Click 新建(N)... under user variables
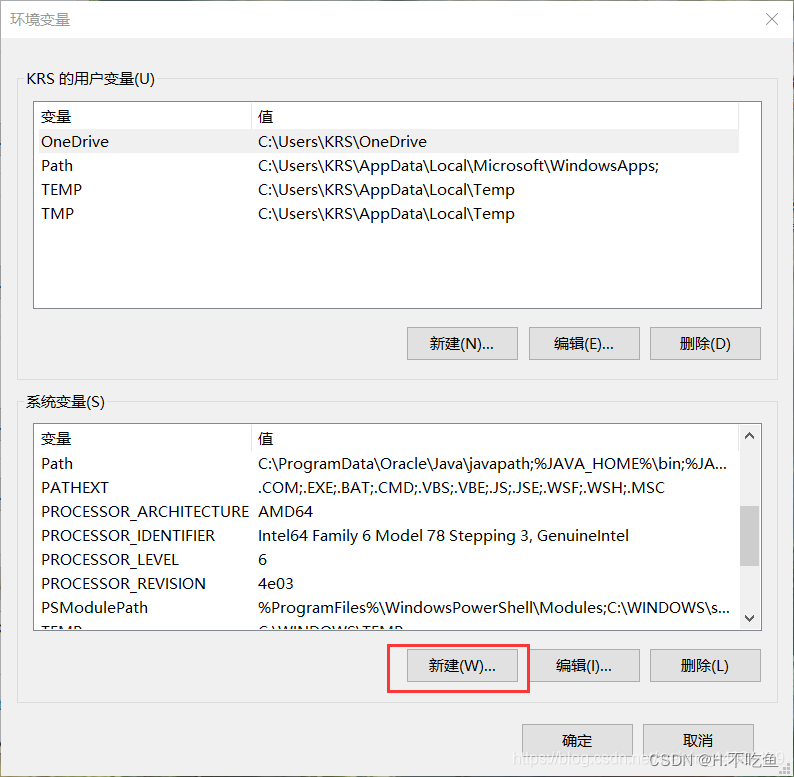794x777 pixels. coord(462,343)
